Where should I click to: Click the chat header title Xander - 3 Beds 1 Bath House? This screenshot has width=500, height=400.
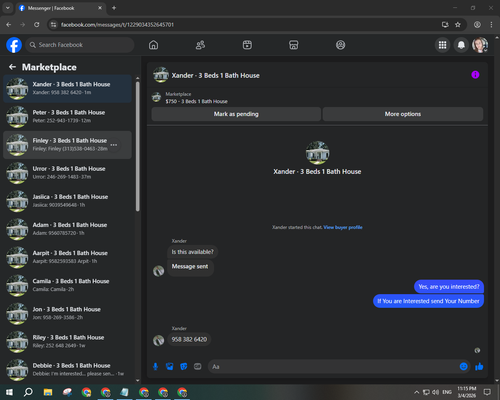(215, 76)
